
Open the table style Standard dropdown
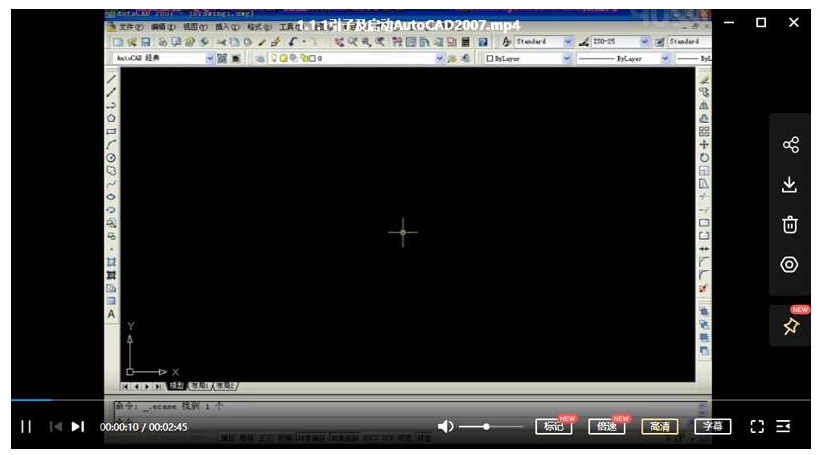pos(689,42)
